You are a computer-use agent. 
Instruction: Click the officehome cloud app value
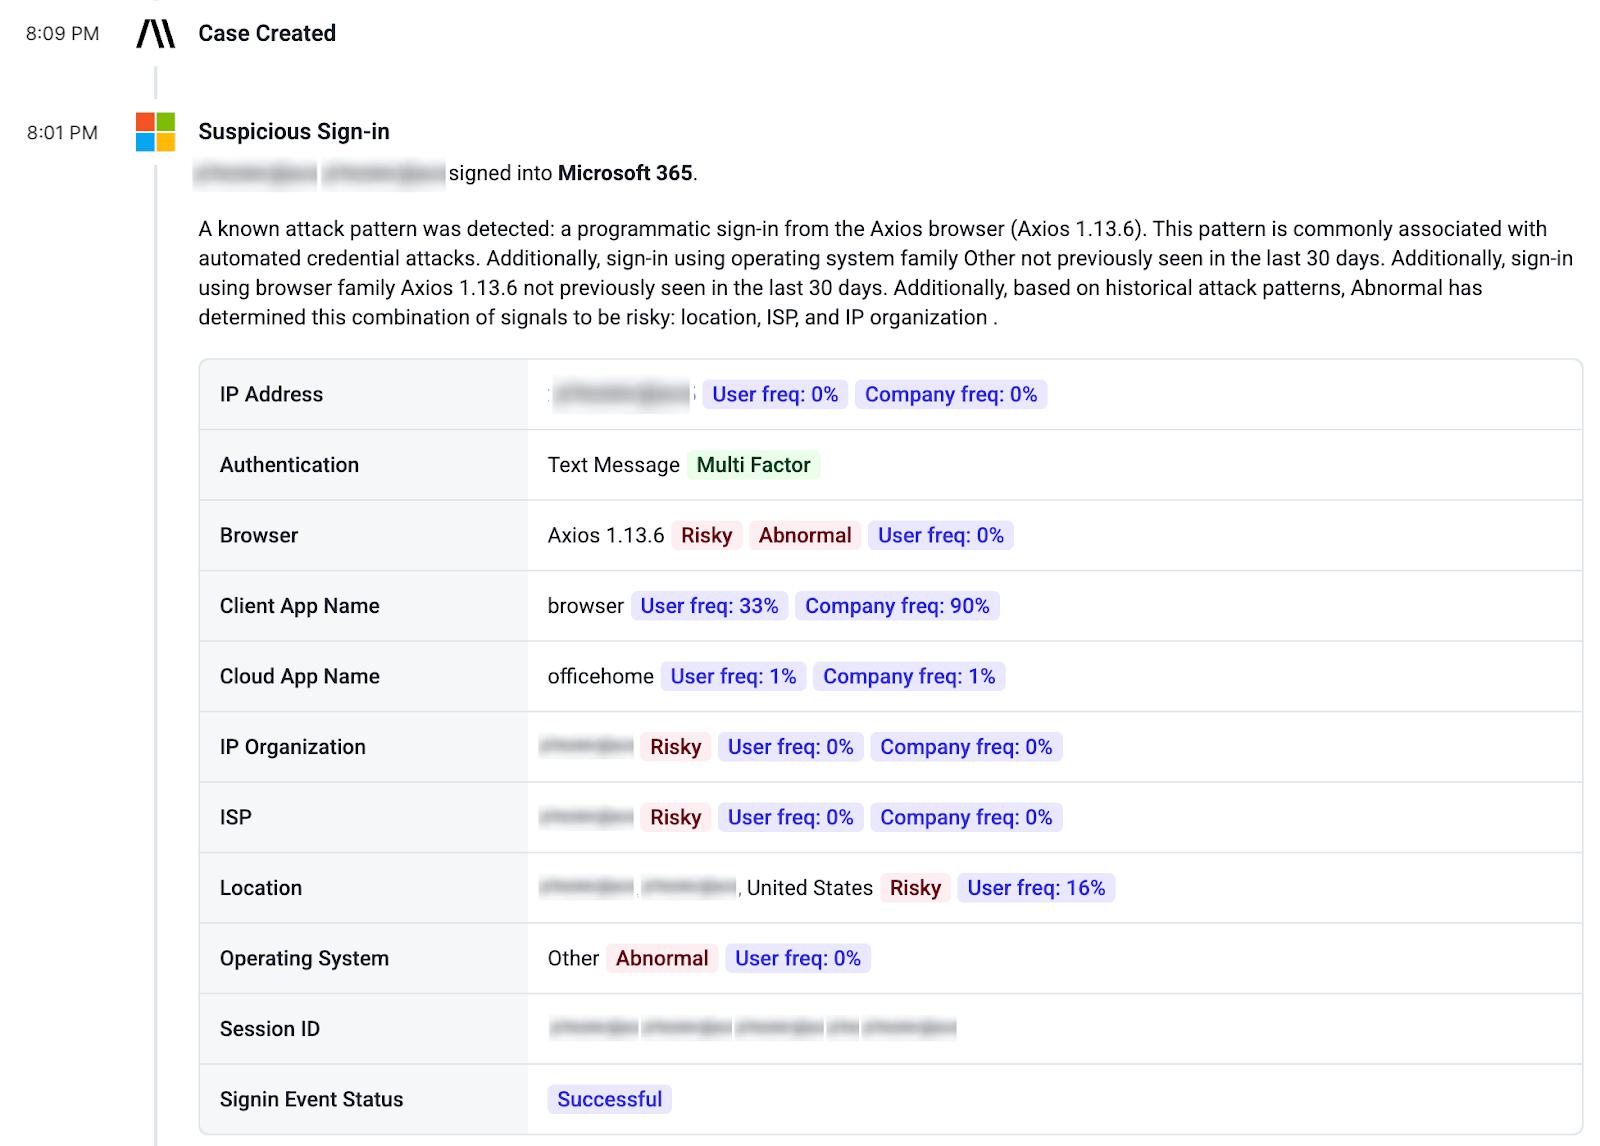tap(601, 676)
